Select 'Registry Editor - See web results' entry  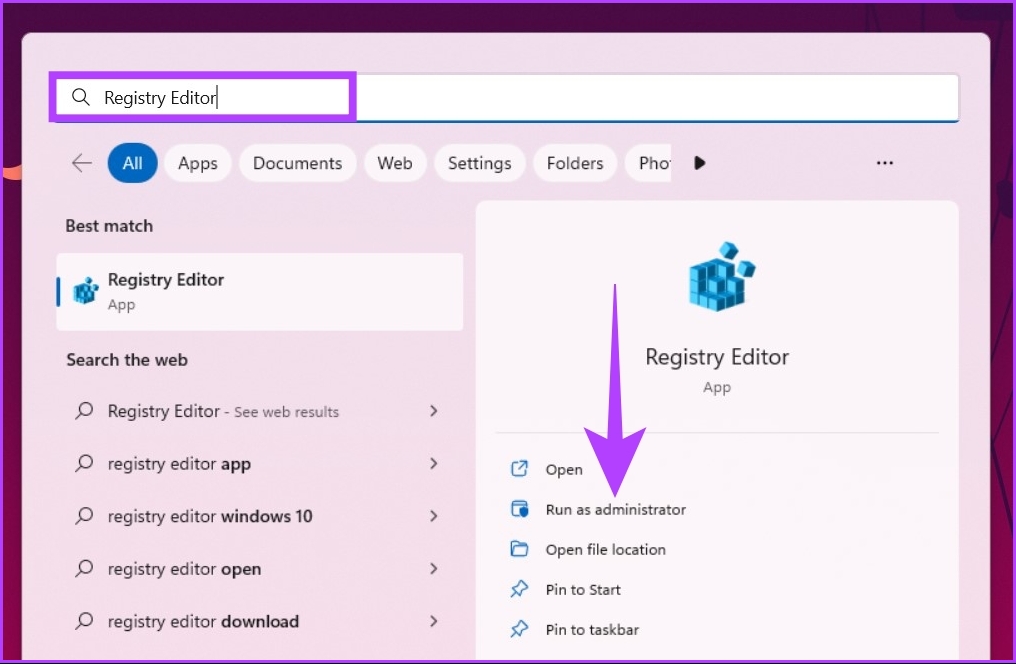point(258,411)
